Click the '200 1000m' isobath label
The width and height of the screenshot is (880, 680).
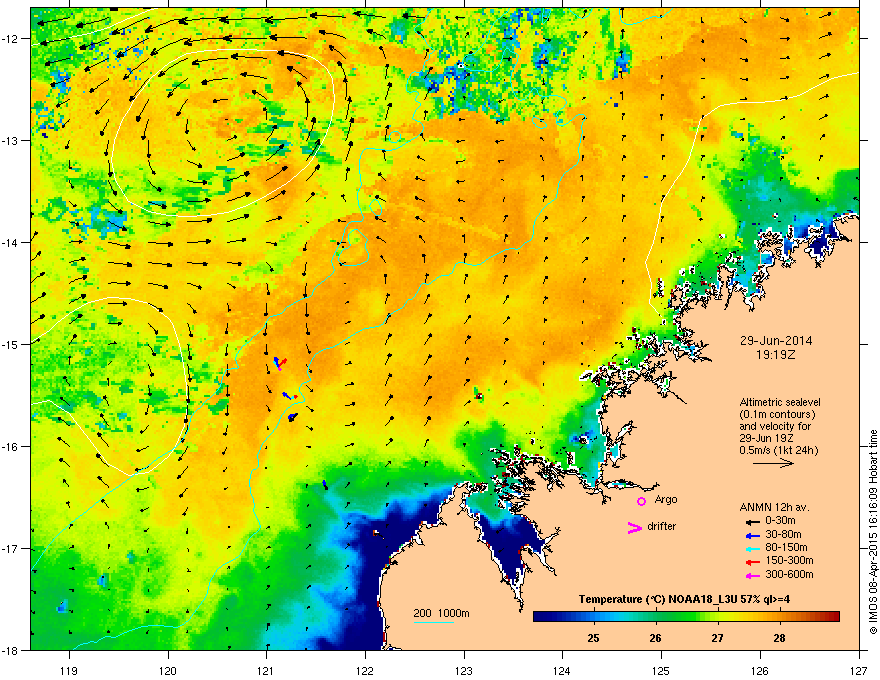tap(441, 613)
